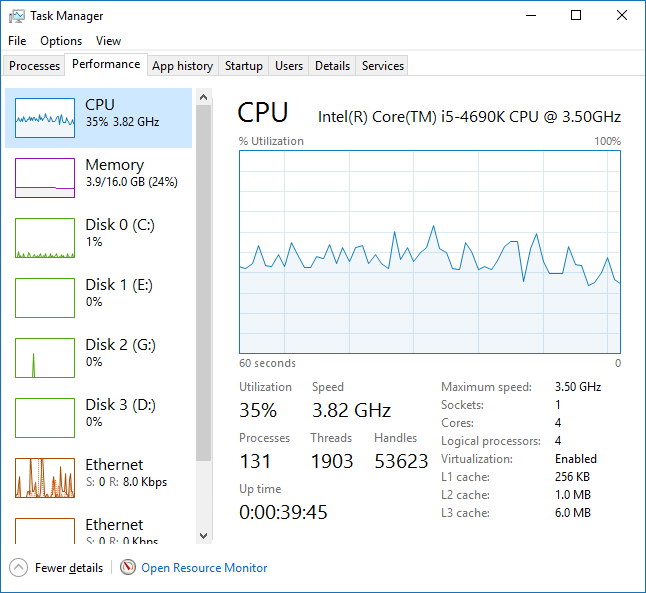Click the Intel Core i5-4690K processor name
The width and height of the screenshot is (646, 593).
pyautogui.click(x=469, y=117)
